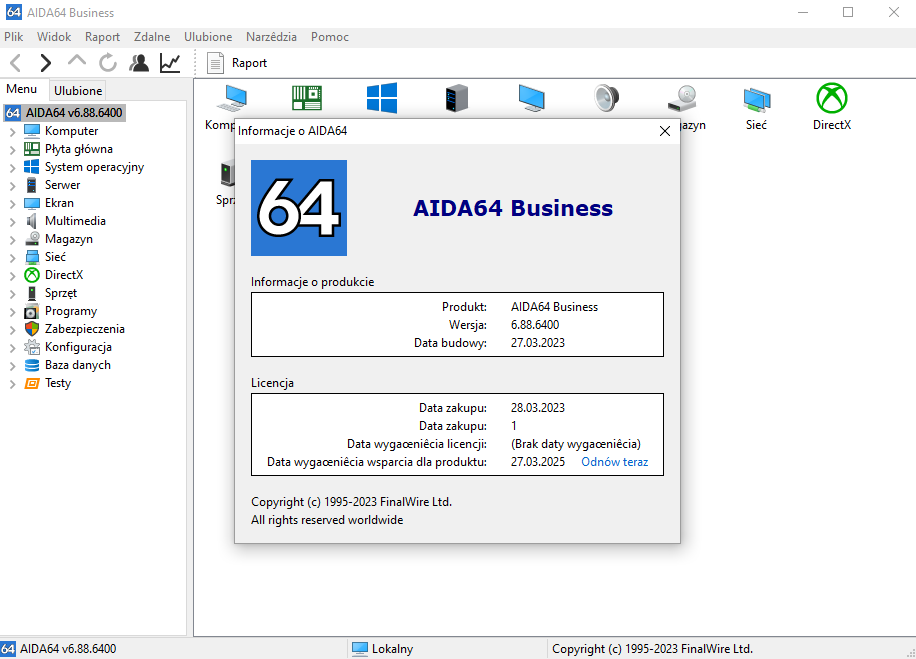Select AIDA64 v6.88.6400 root tree item
Viewport: 916px width, 659px height.
point(74,113)
